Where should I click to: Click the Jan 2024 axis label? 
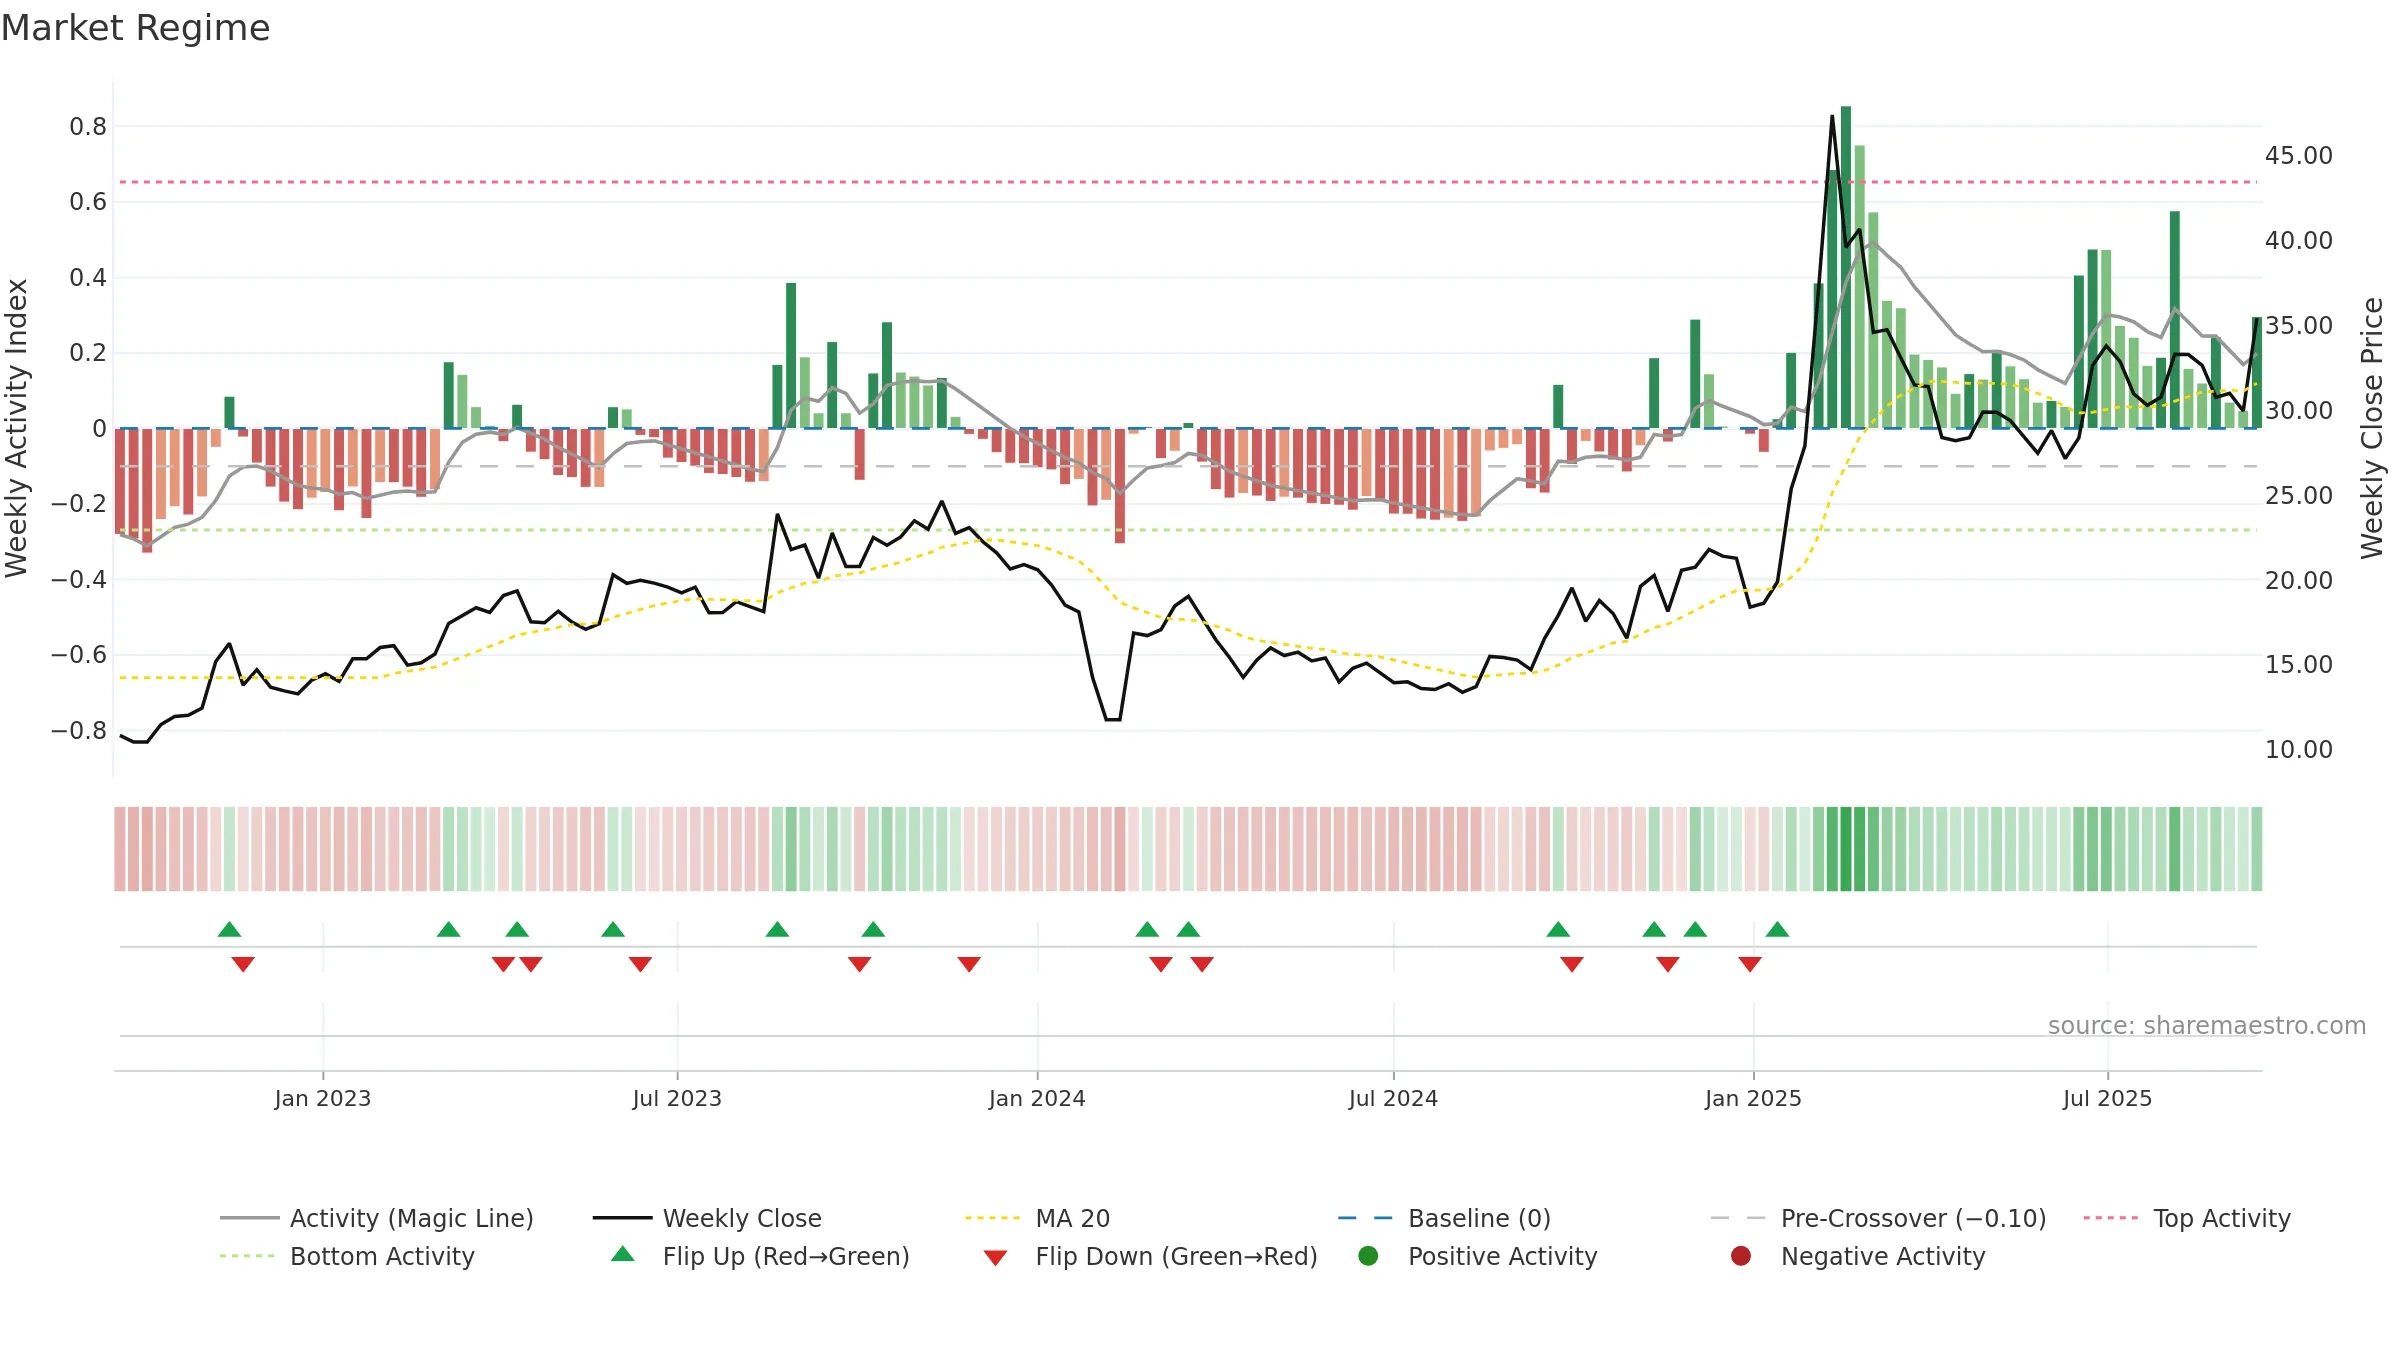click(x=1037, y=1098)
